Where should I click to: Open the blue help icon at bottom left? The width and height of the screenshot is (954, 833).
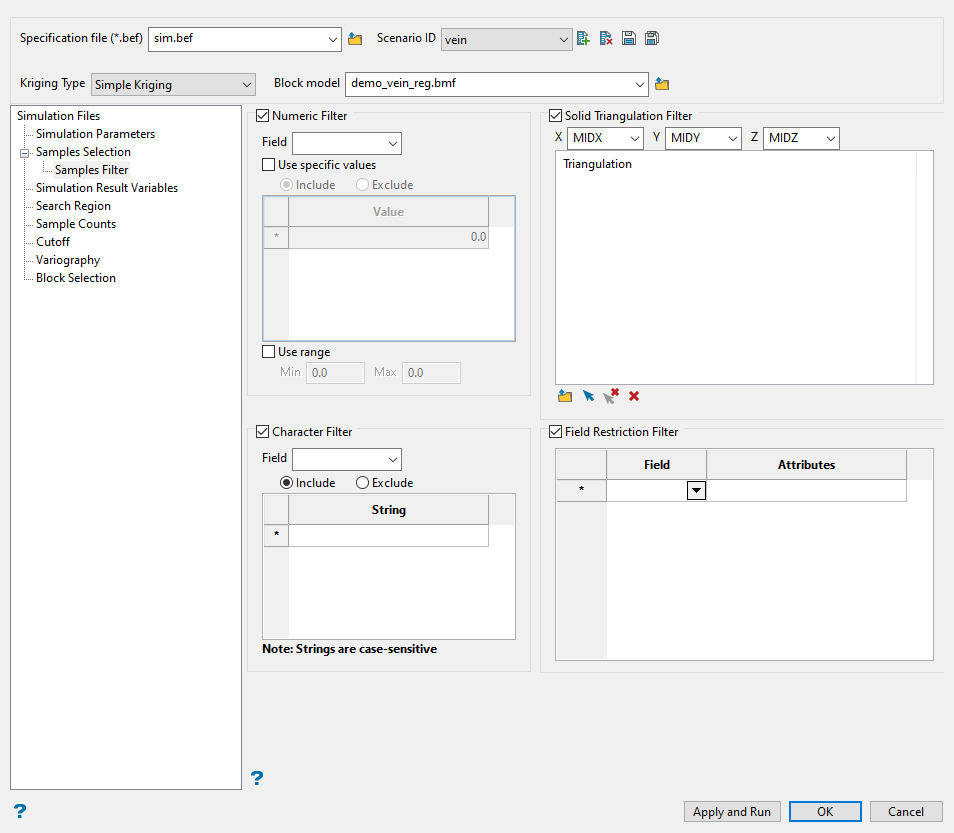(19, 810)
